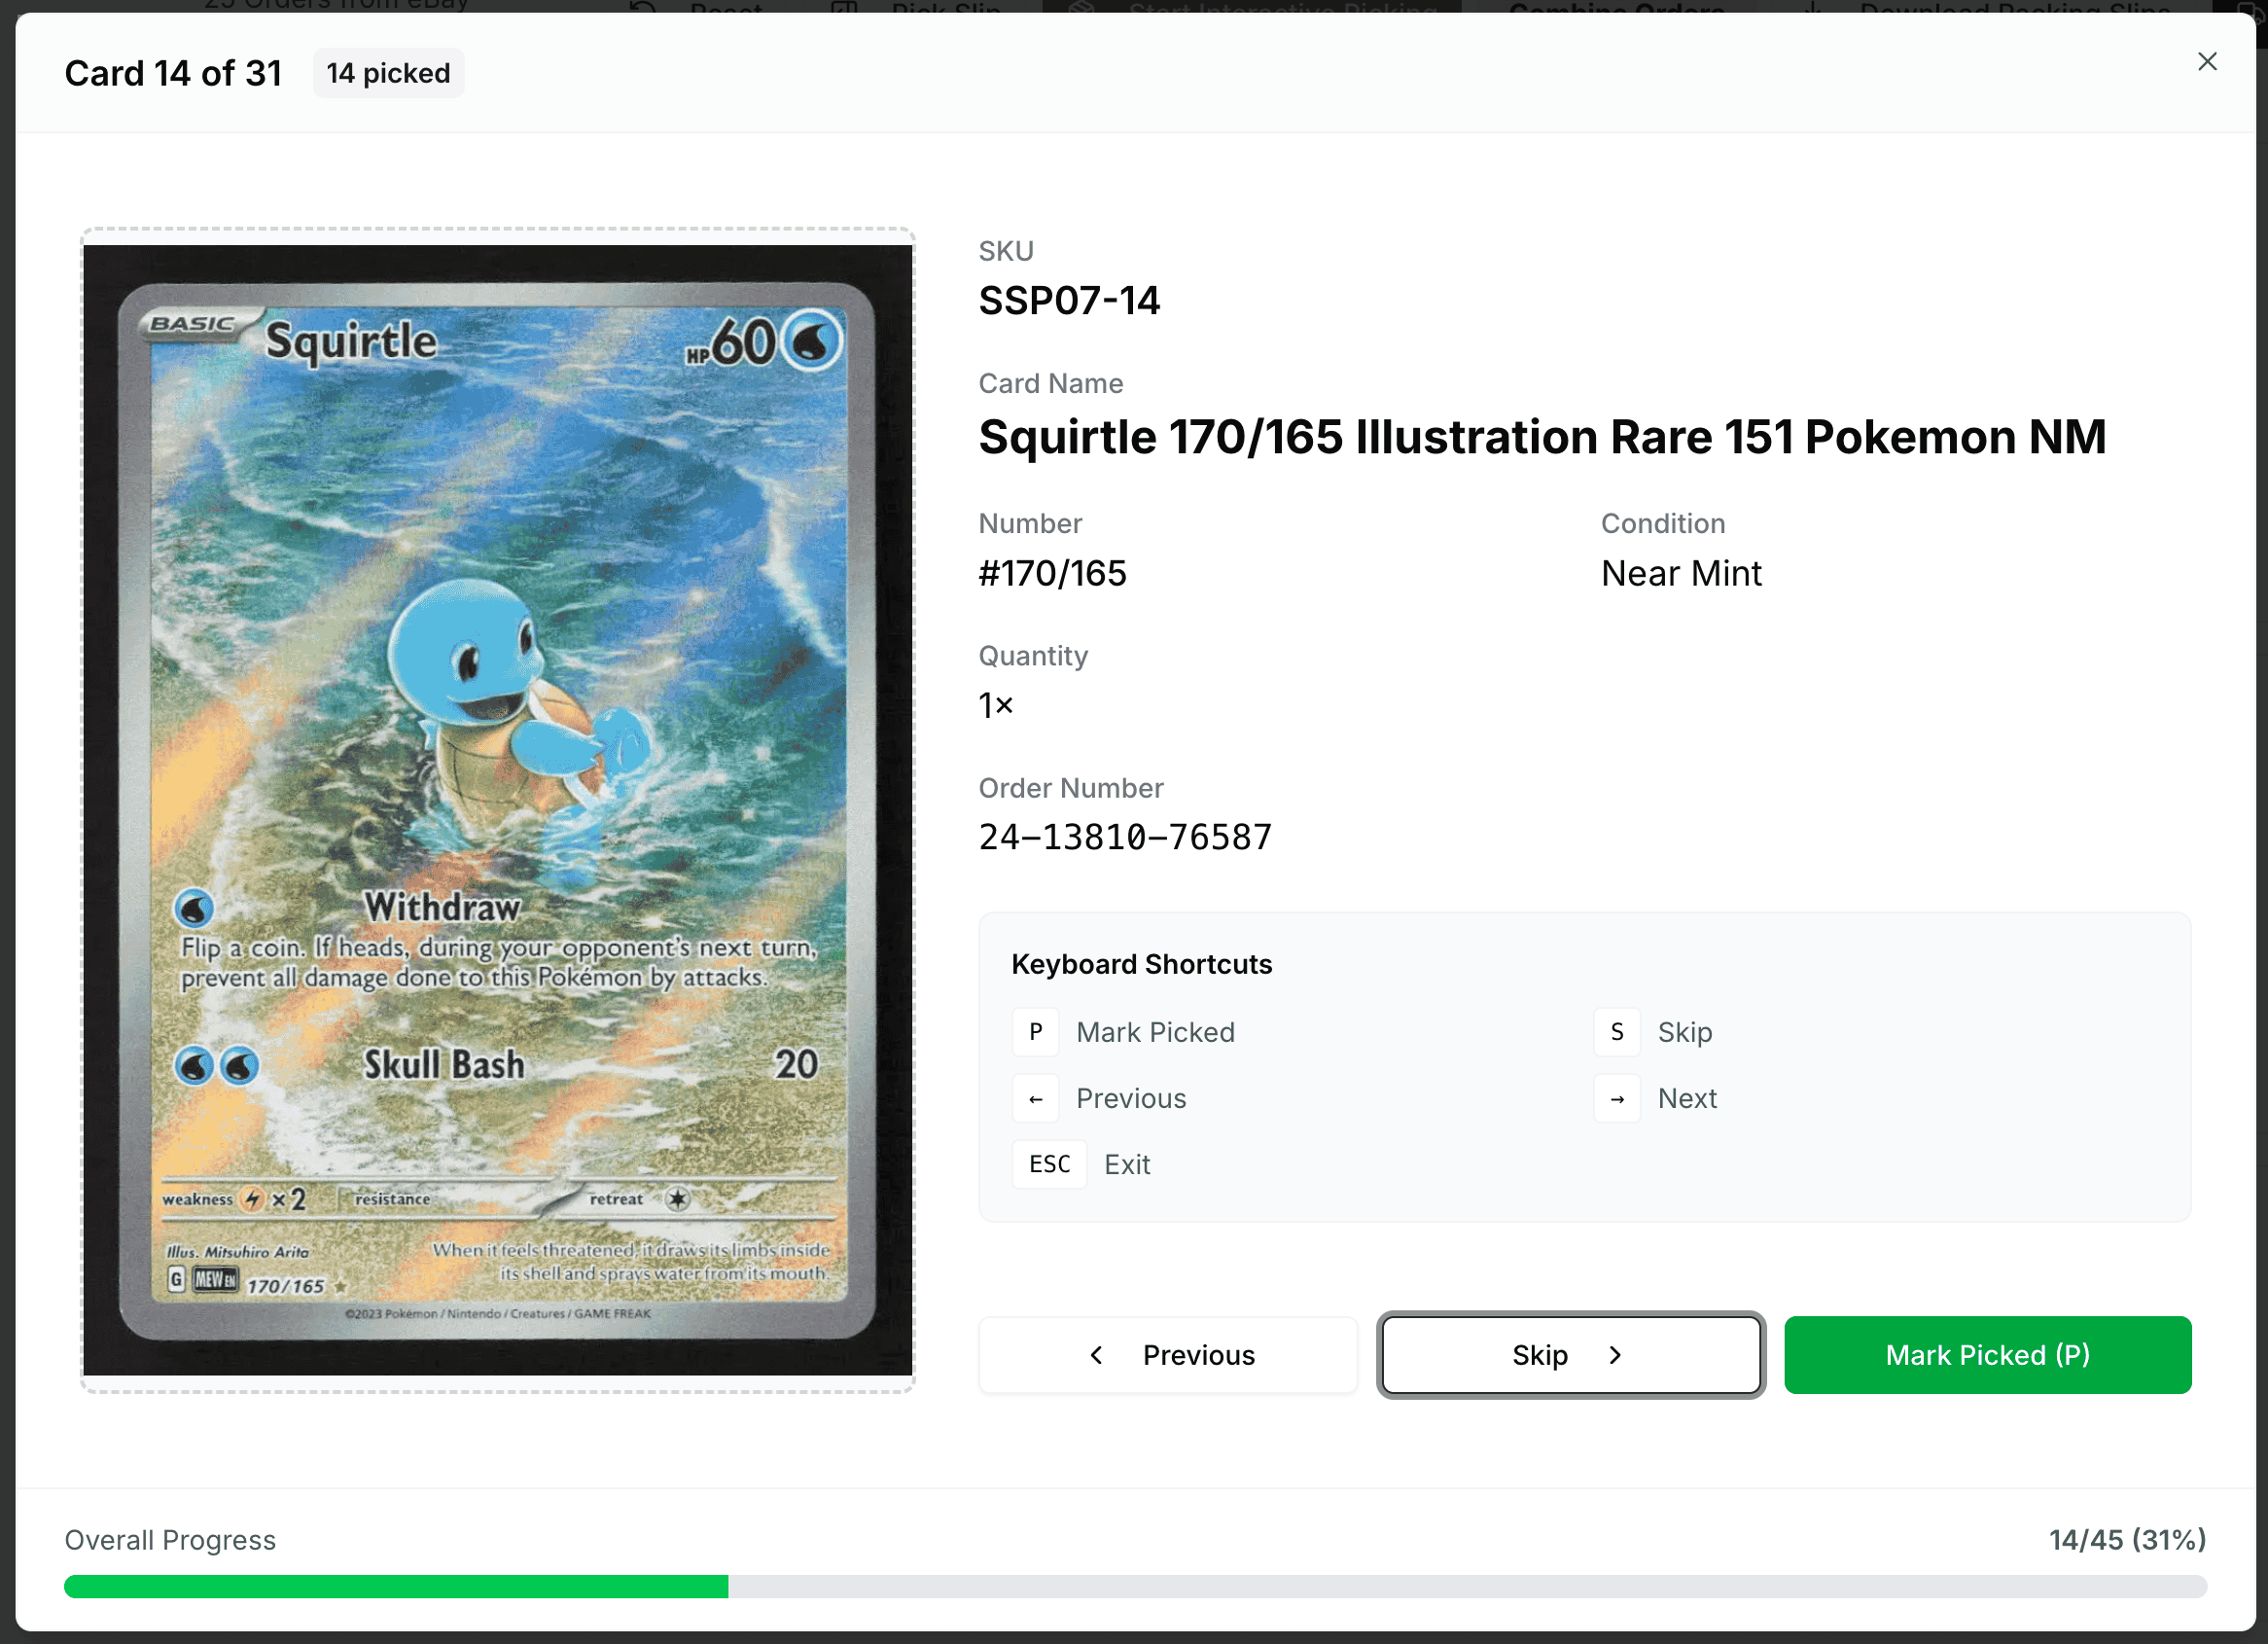Viewport: 2268px width, 1644px height.
Task: Click the left arrow shortcut badge for Previous
Action: (1035, 1098)
